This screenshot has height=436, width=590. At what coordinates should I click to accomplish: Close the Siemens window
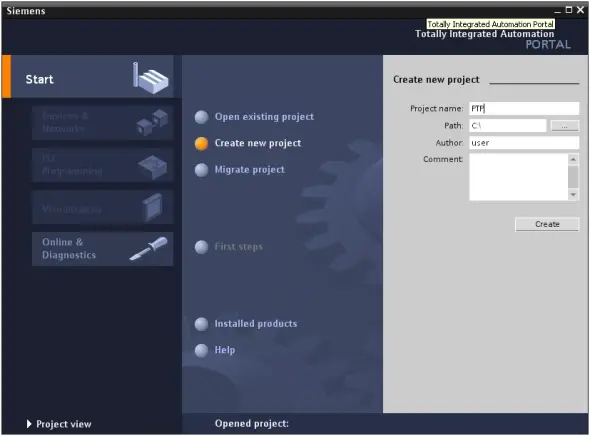[x=581, y=10]
